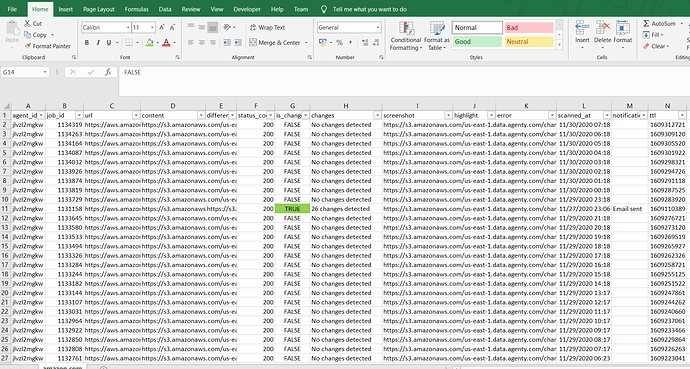Open the font size dropdown
This screenshot has height=369, width=690.
pos(152,27)
